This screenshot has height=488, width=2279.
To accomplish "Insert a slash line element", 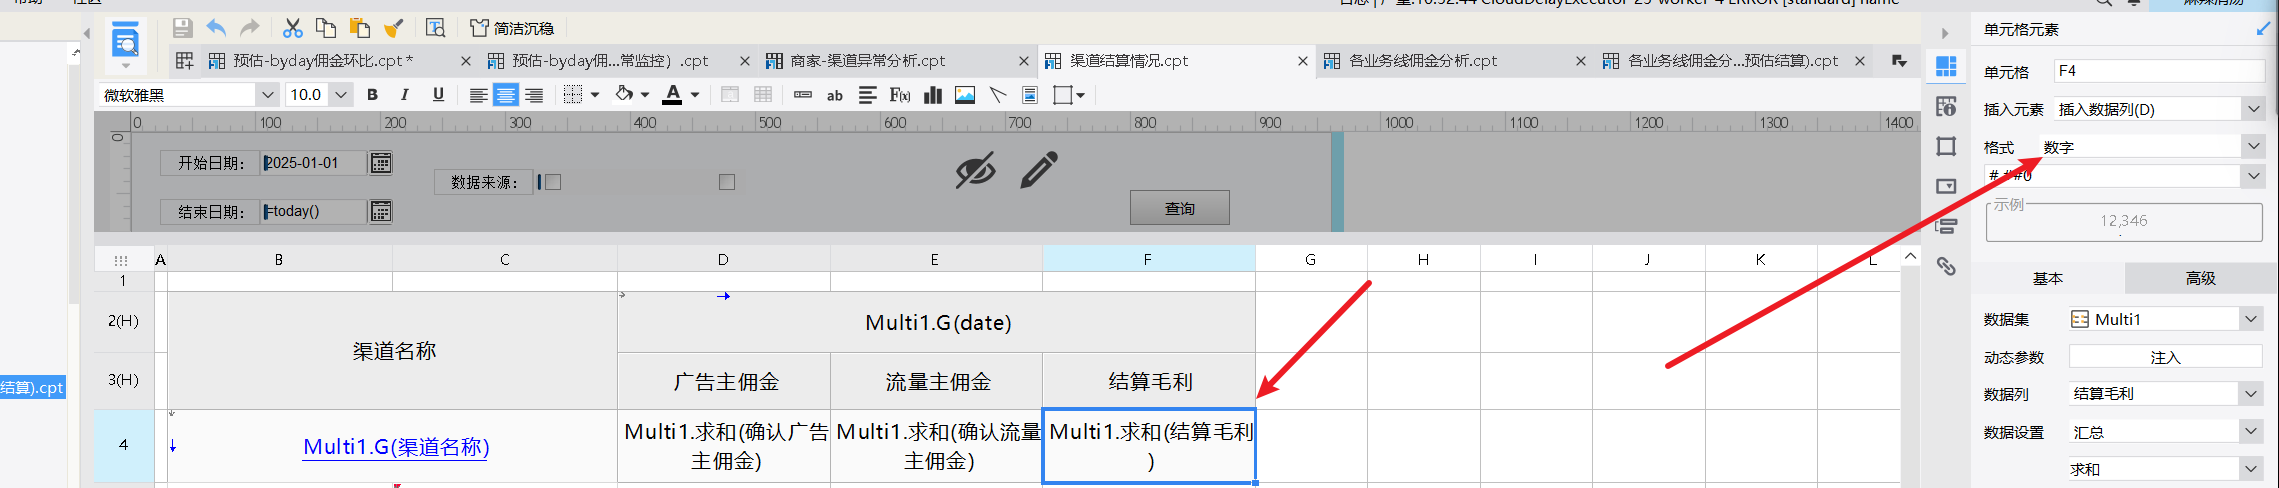I will coord(997,95).
